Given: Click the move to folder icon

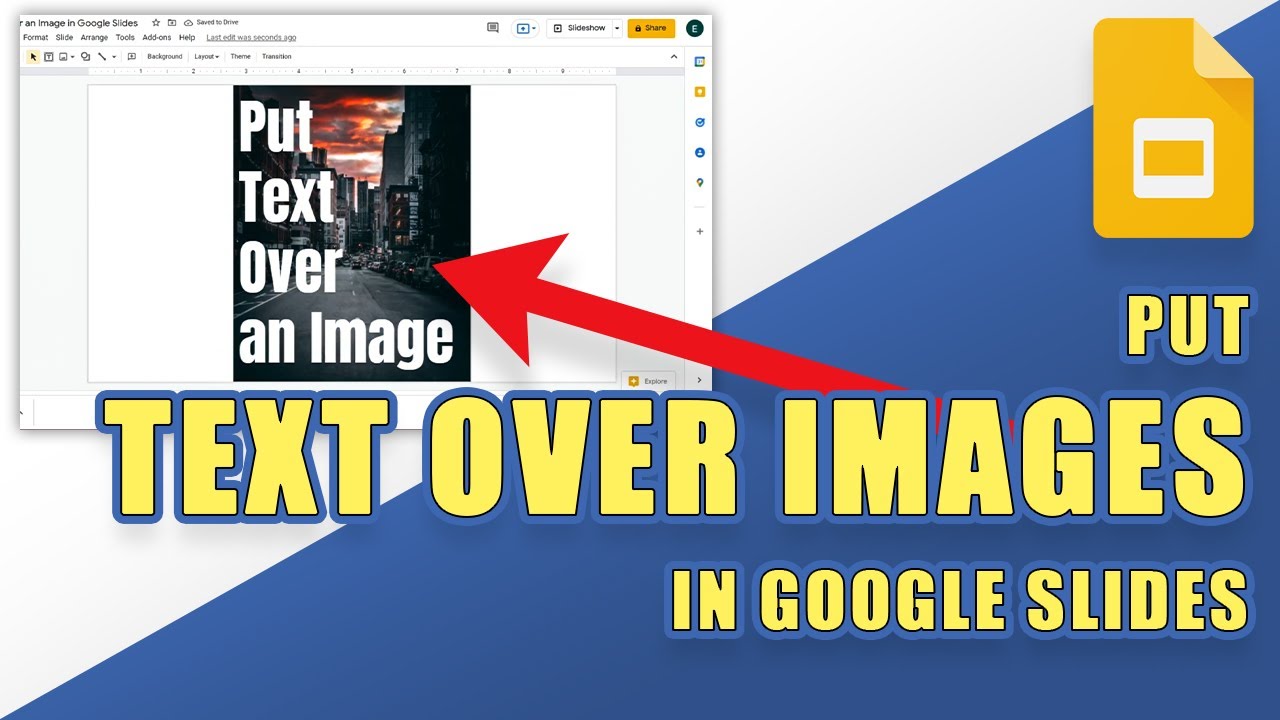Looking at the screenshot, I should click(x=172, y=22).
